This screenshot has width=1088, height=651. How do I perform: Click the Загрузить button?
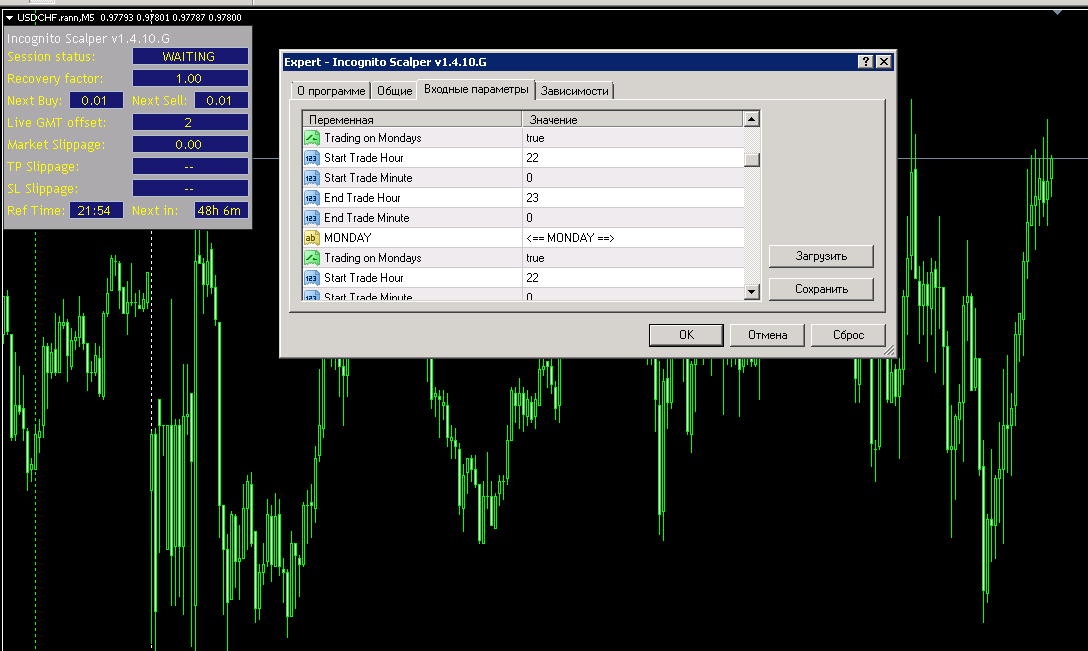tap(821, 256)
